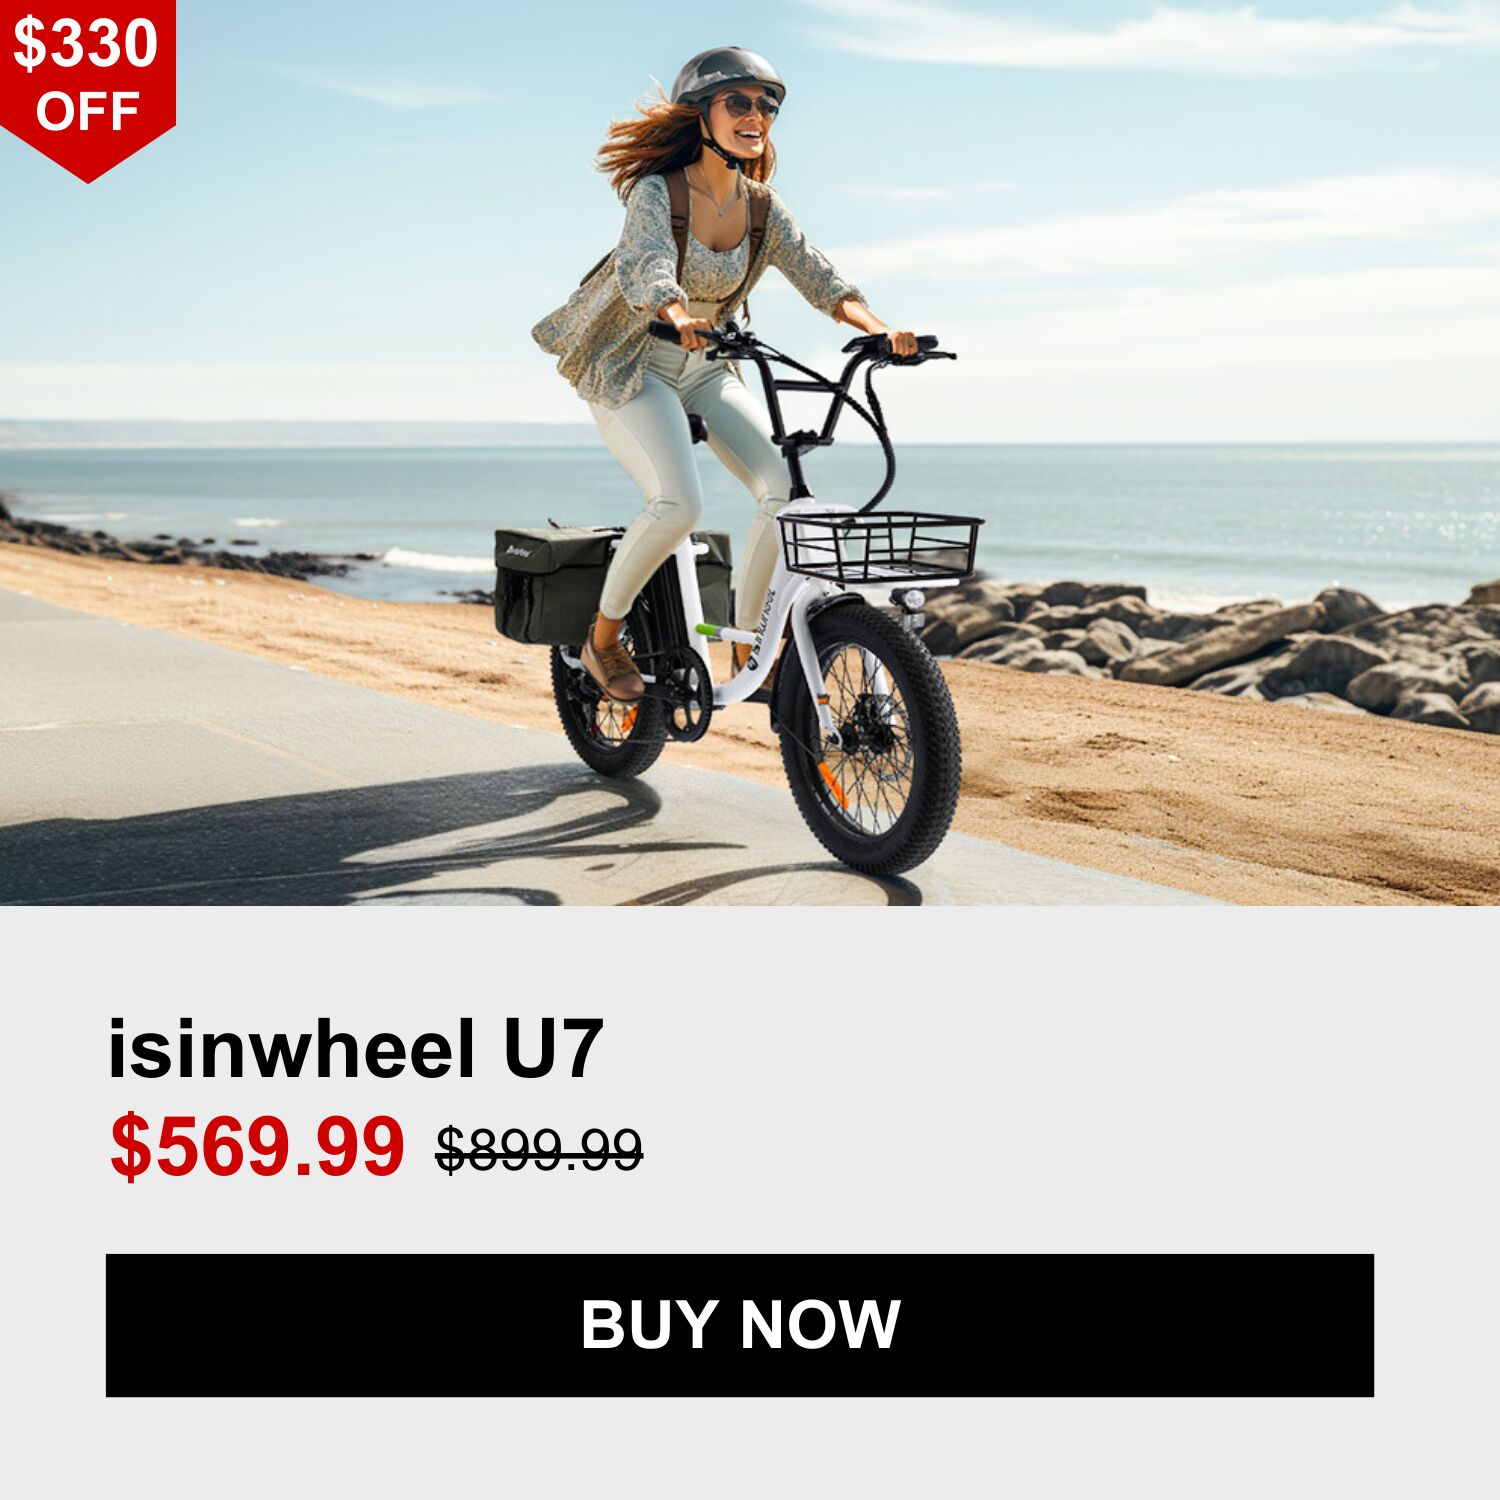Click the rider's sunglasses
The width and height of the screenshot is (1500, 1500).
click(746, 104)
